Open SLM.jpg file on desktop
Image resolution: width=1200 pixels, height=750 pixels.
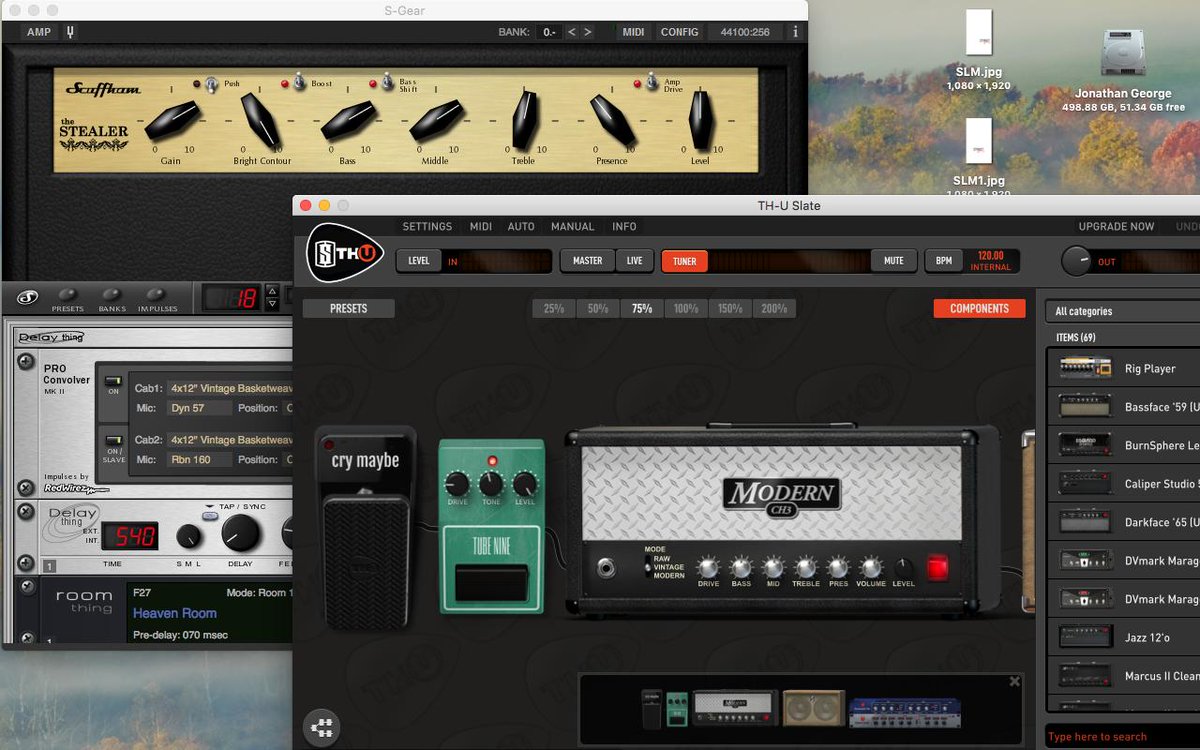click(979, 35)
